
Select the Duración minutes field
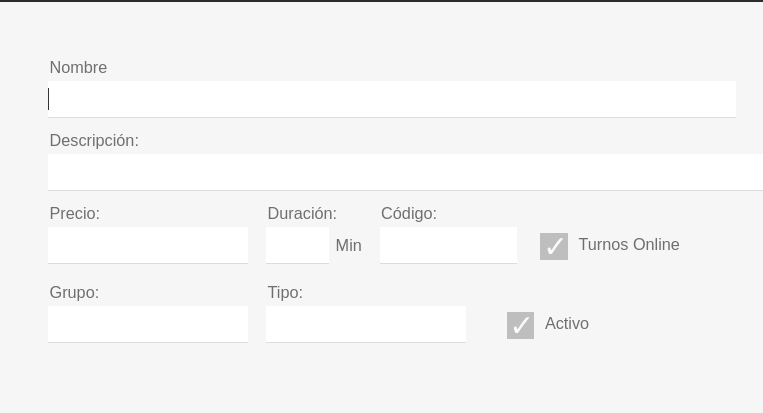point(297,245)
